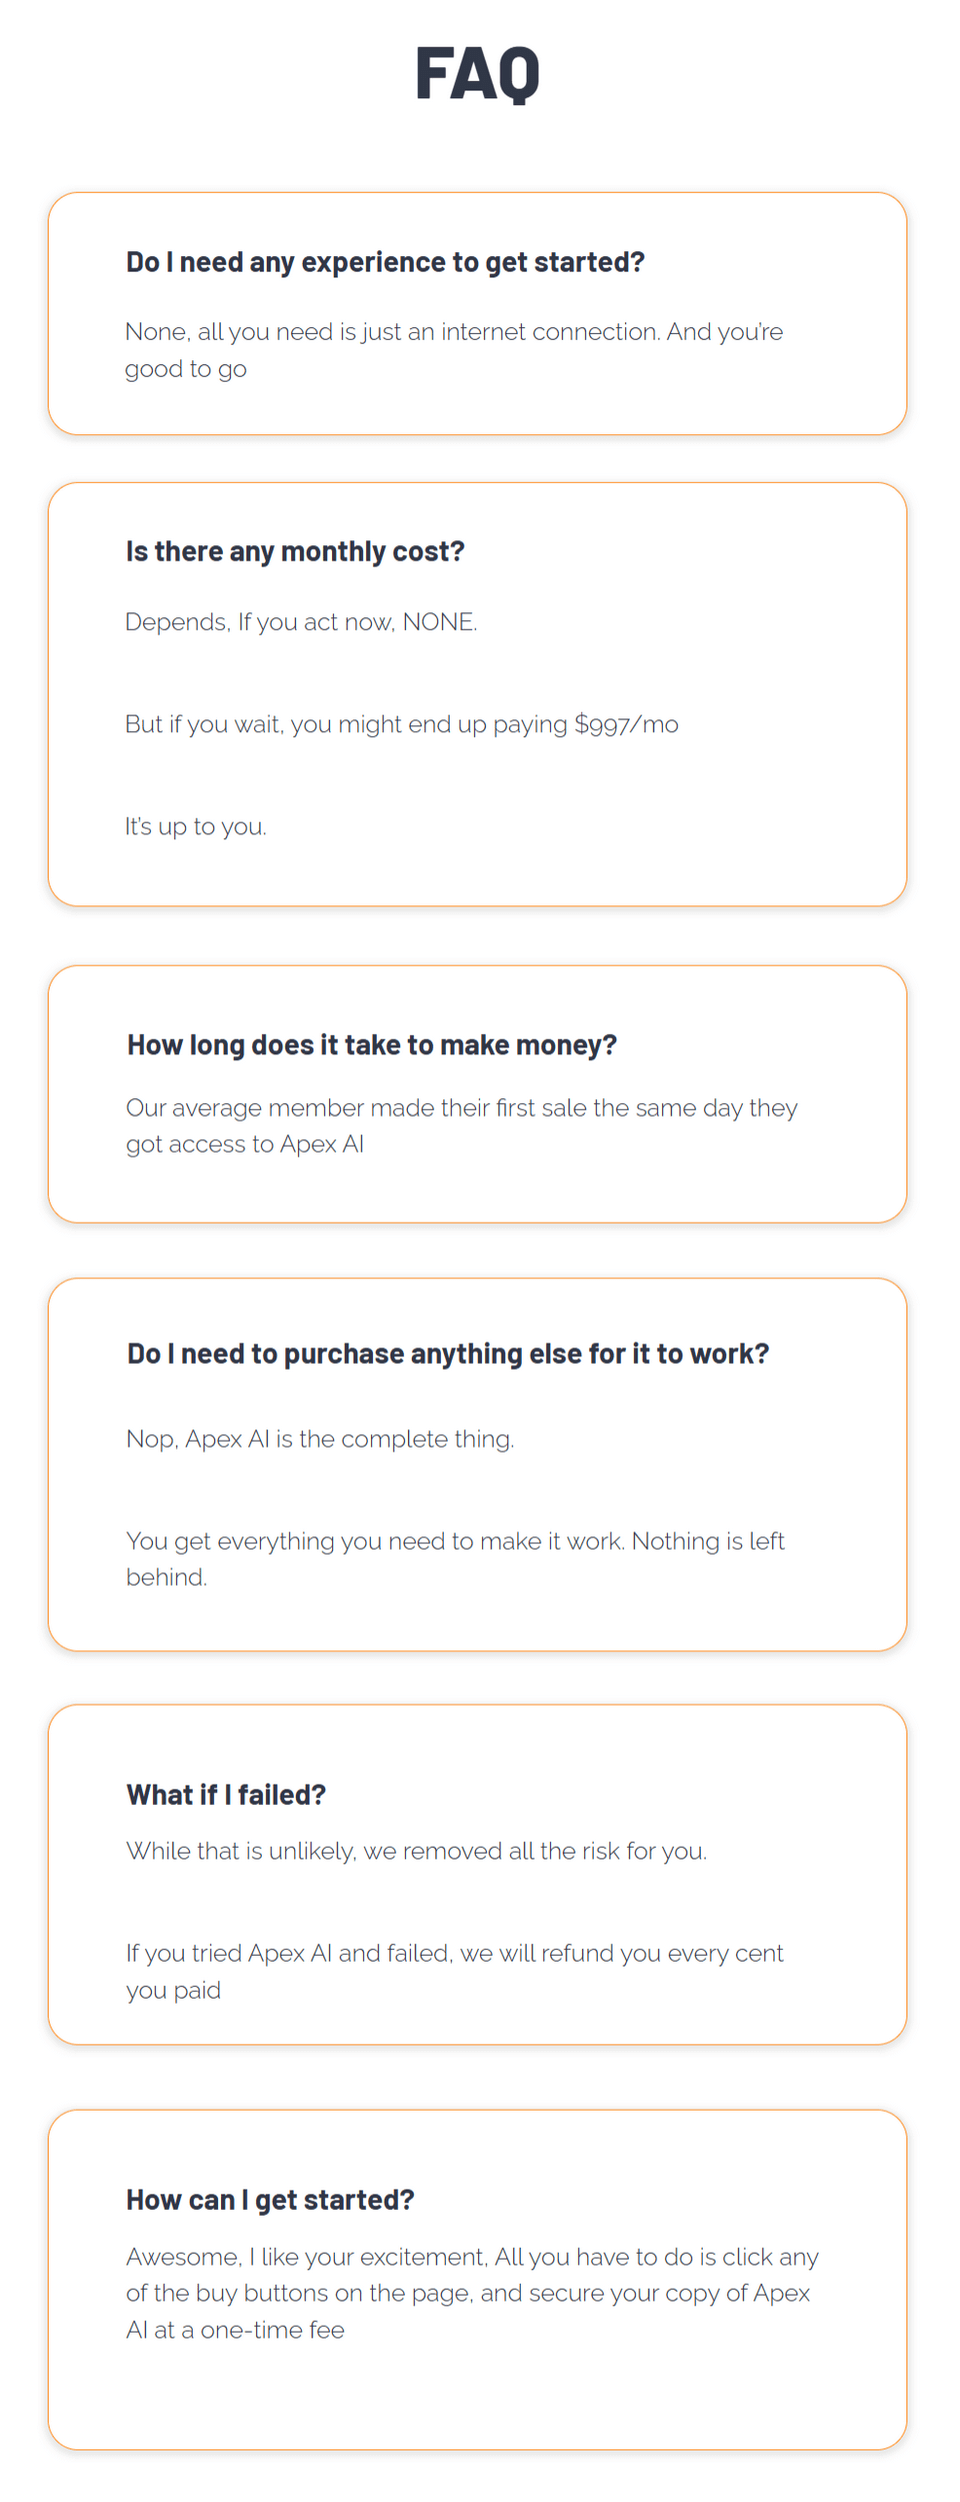Click the FAQ page heading
The width and height of the screenshot is (960, 2502).
[x=477, y=73]
